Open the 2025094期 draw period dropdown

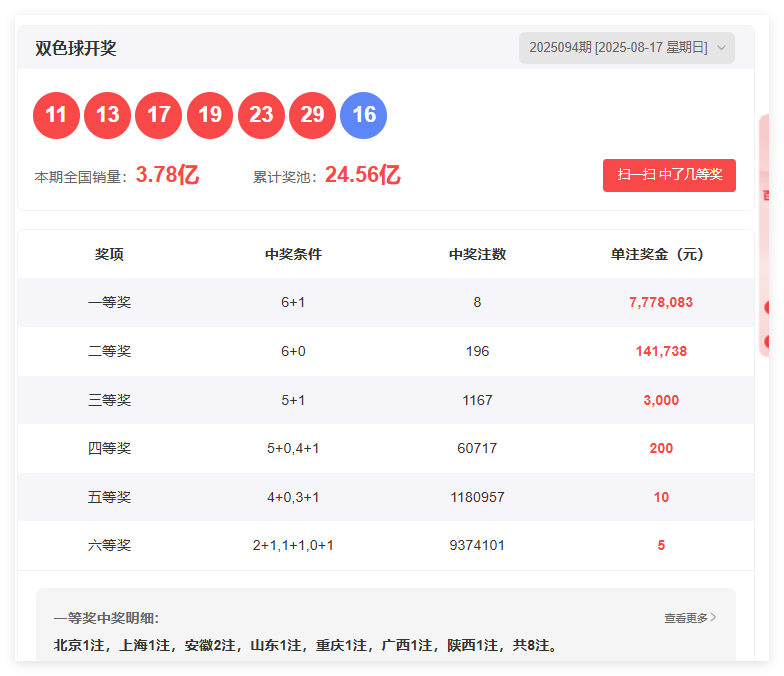click(x=626, y=48)
